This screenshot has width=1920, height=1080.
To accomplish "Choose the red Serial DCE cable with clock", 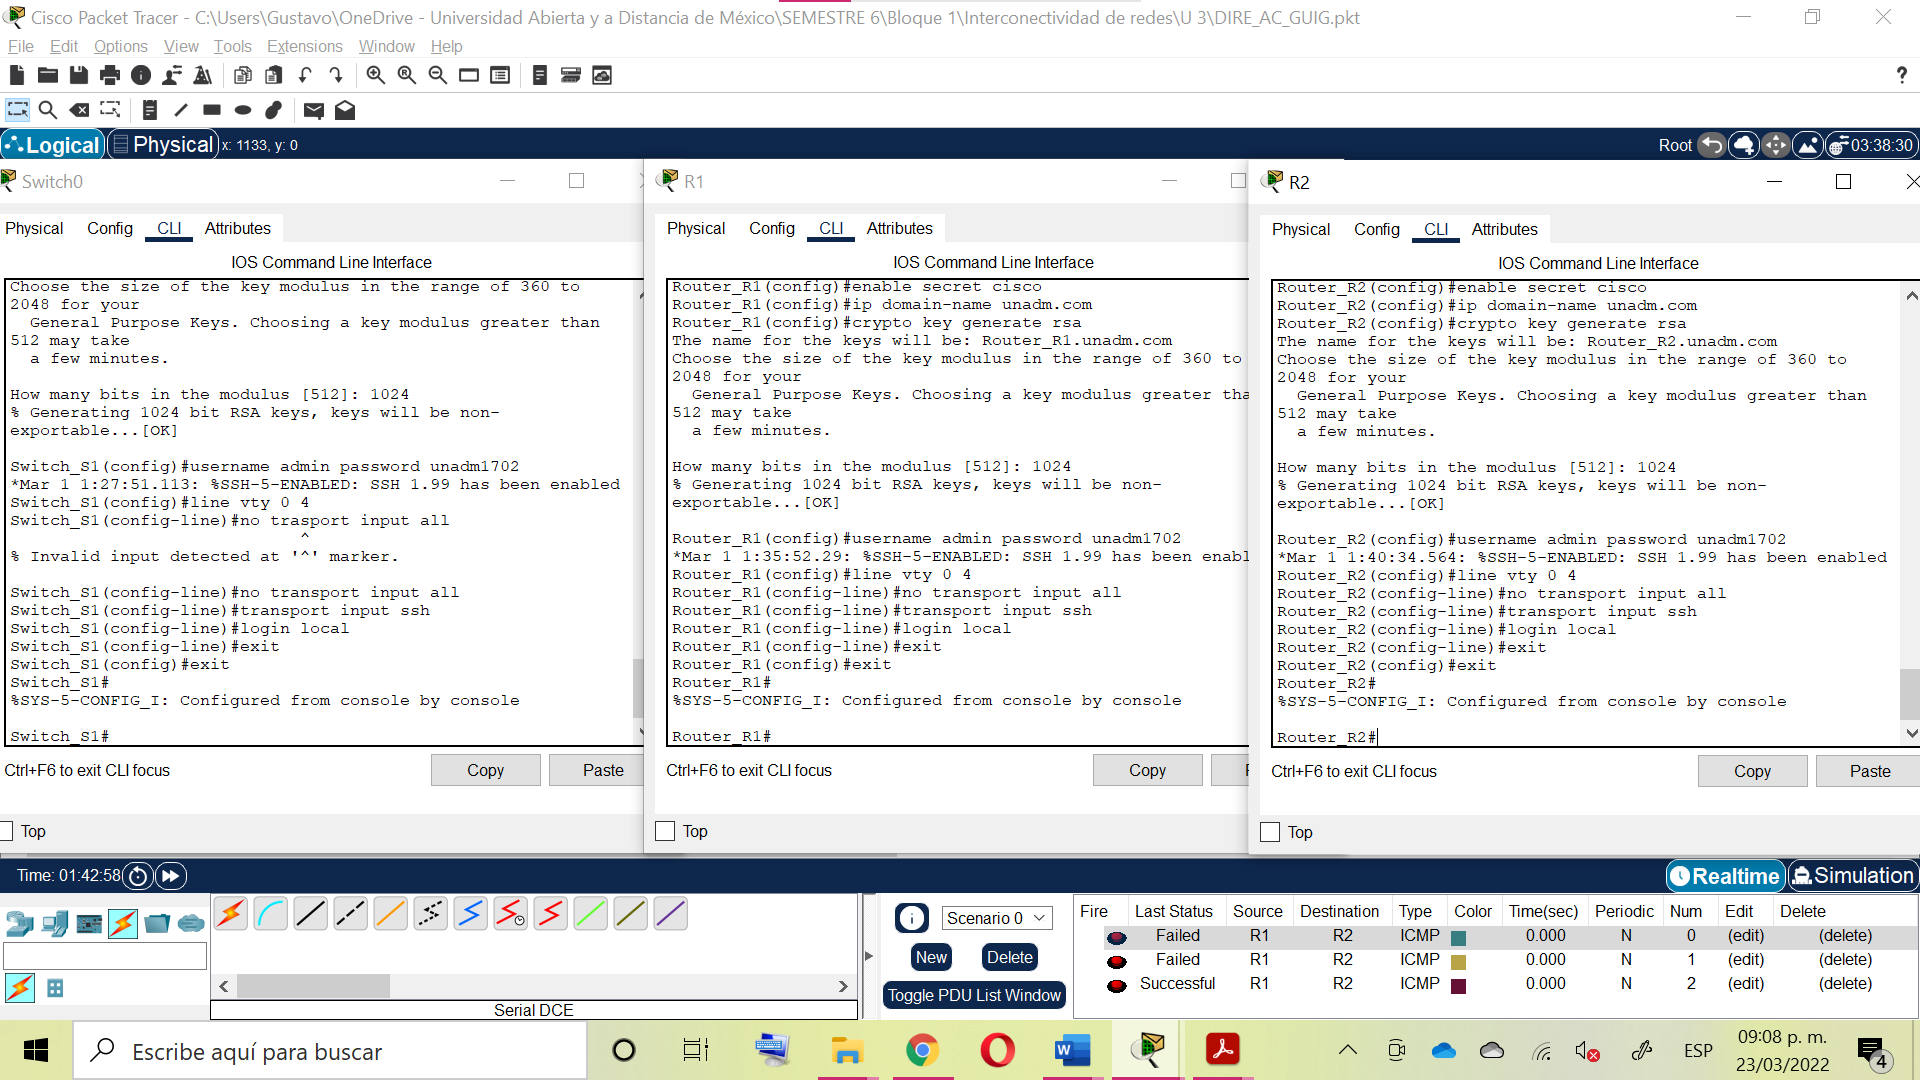I will (511, 913).
